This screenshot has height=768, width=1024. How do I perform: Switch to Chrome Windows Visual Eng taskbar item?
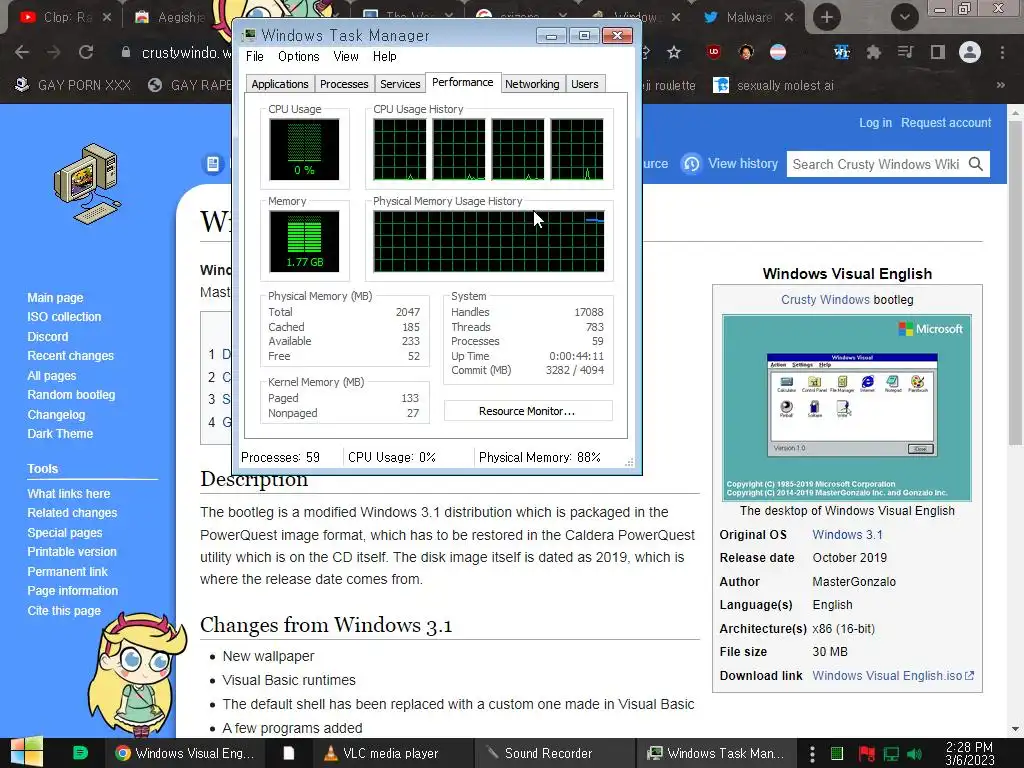185,753
